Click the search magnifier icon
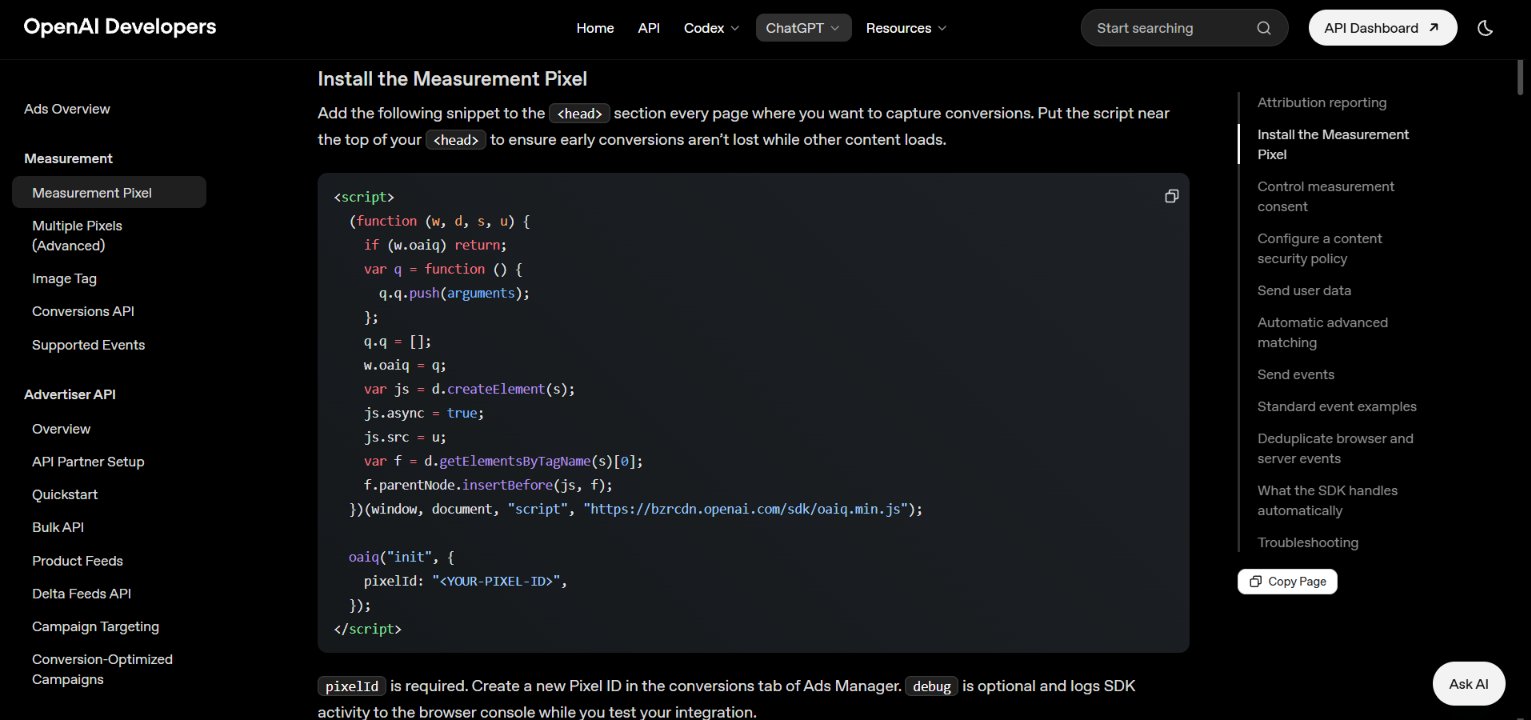This screenshot has width=1531, height=720. click(x=1264, y=28)
